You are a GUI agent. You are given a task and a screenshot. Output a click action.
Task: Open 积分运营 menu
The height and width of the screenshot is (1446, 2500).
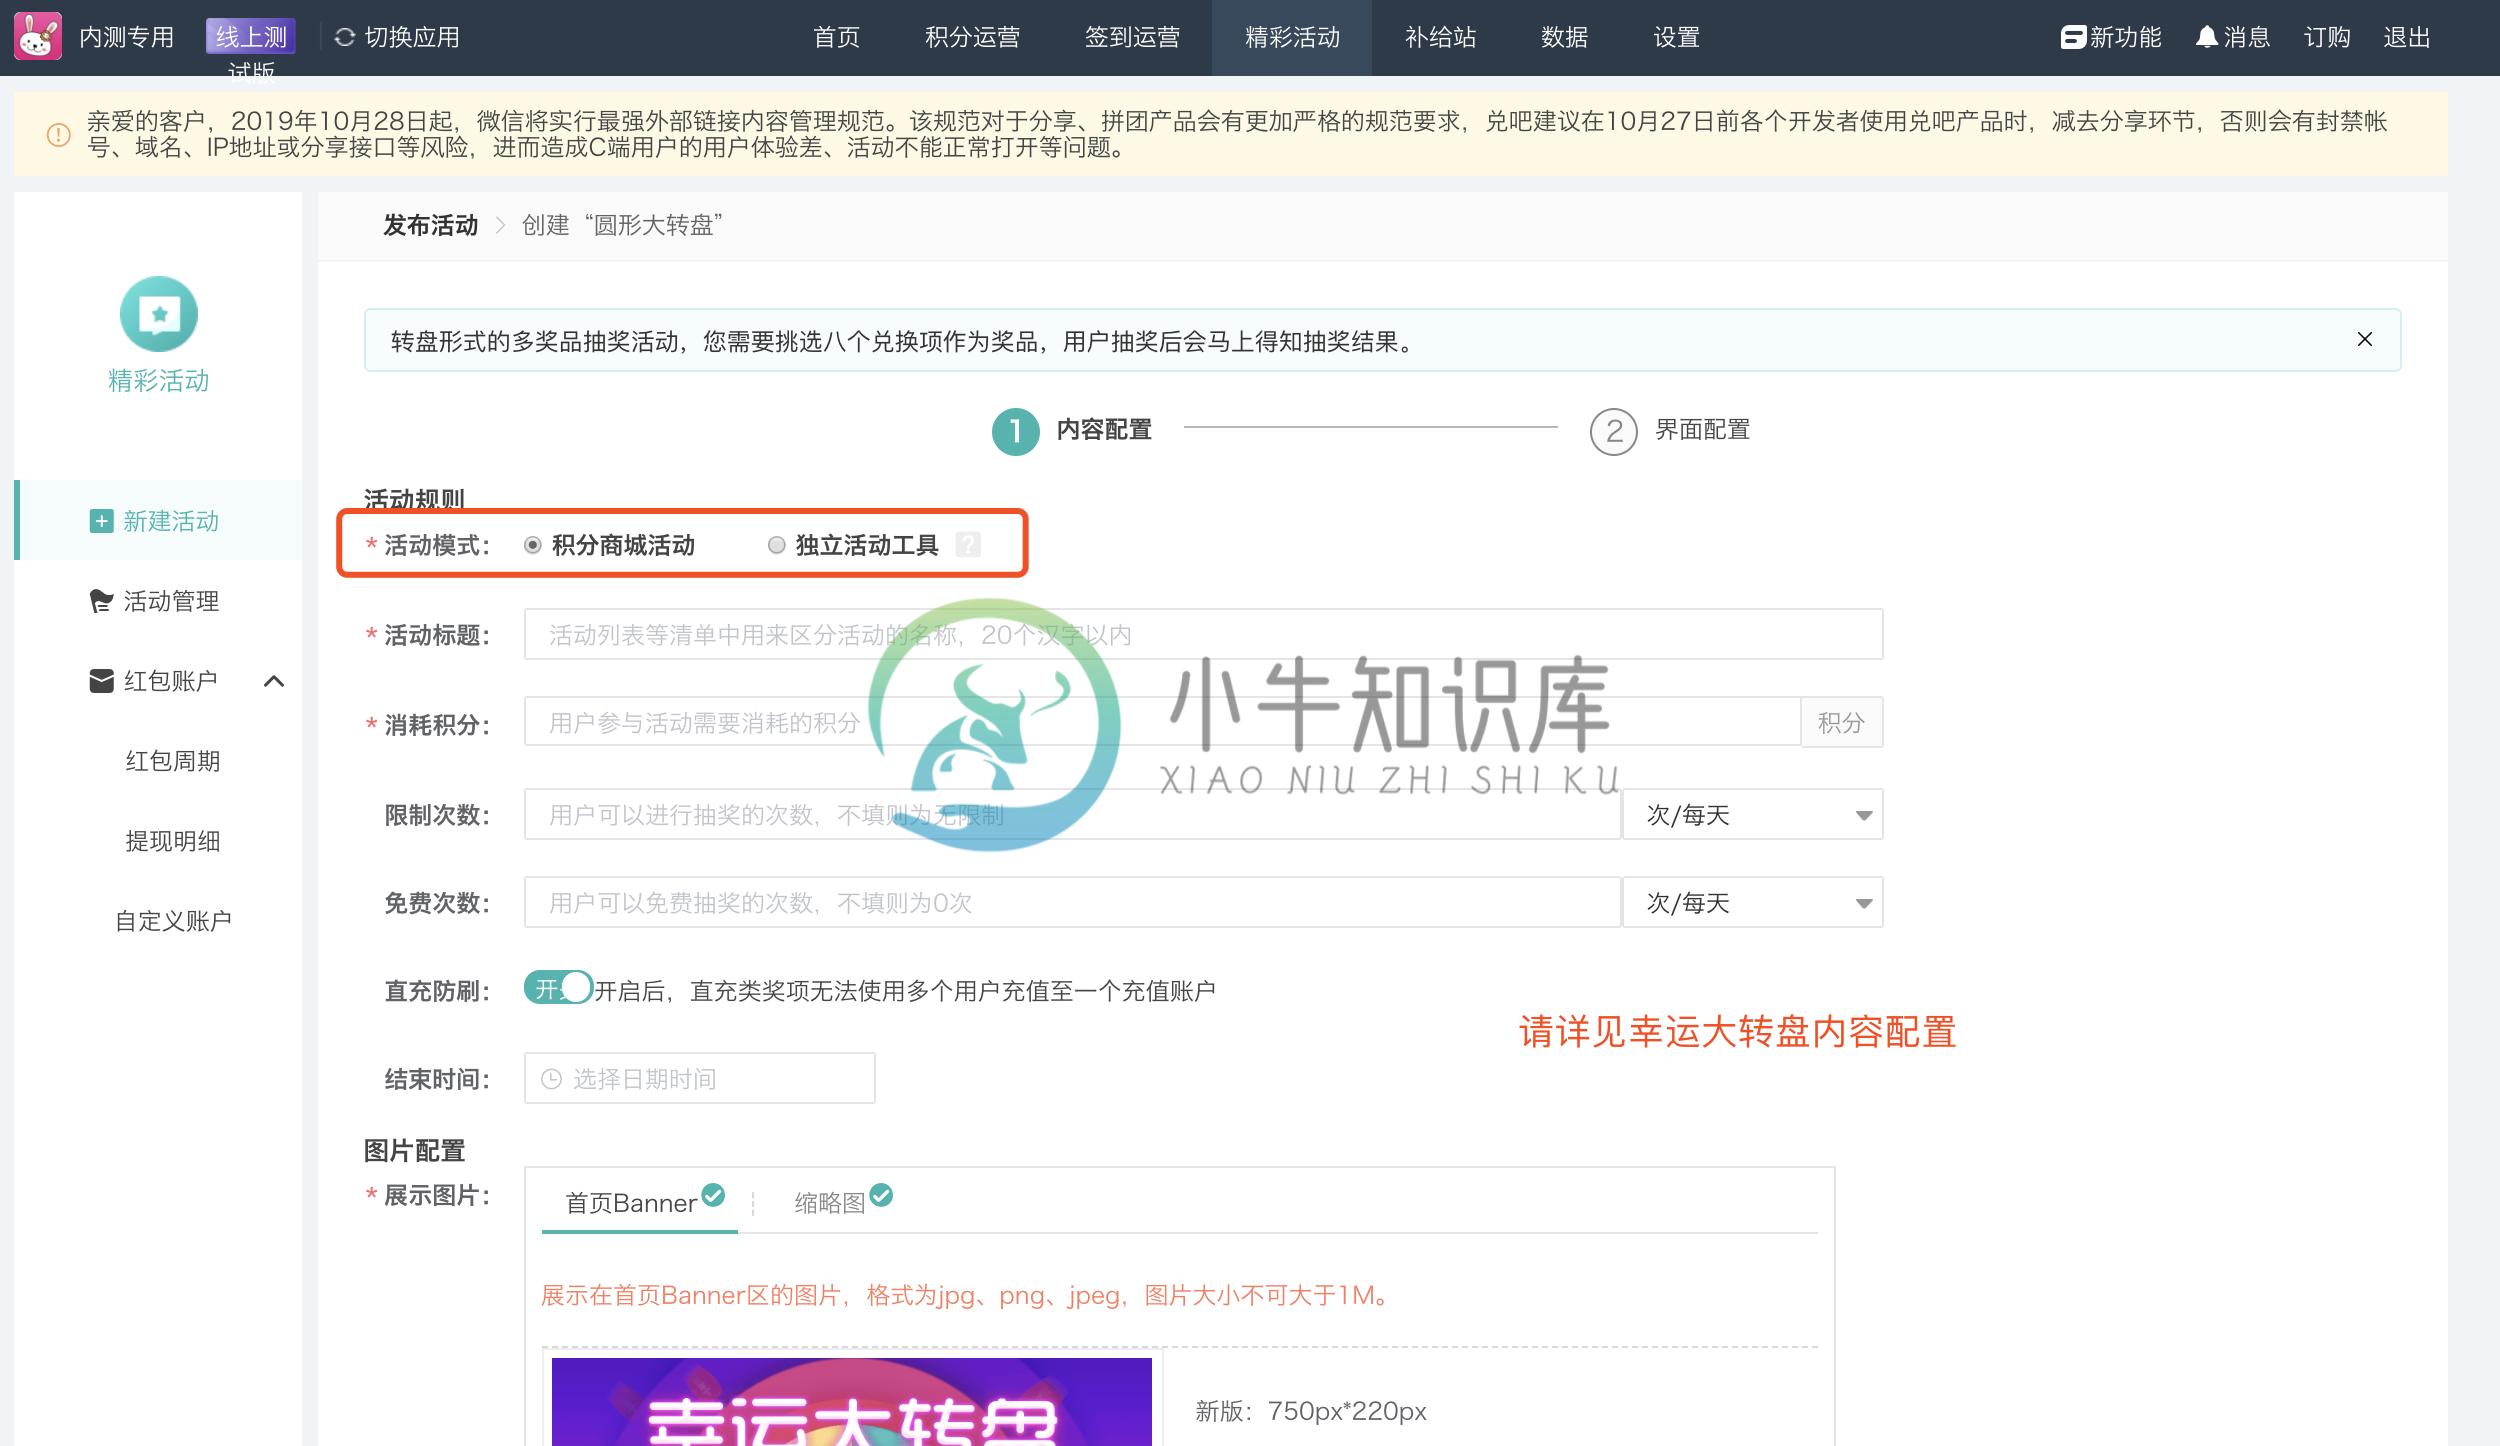973,37
